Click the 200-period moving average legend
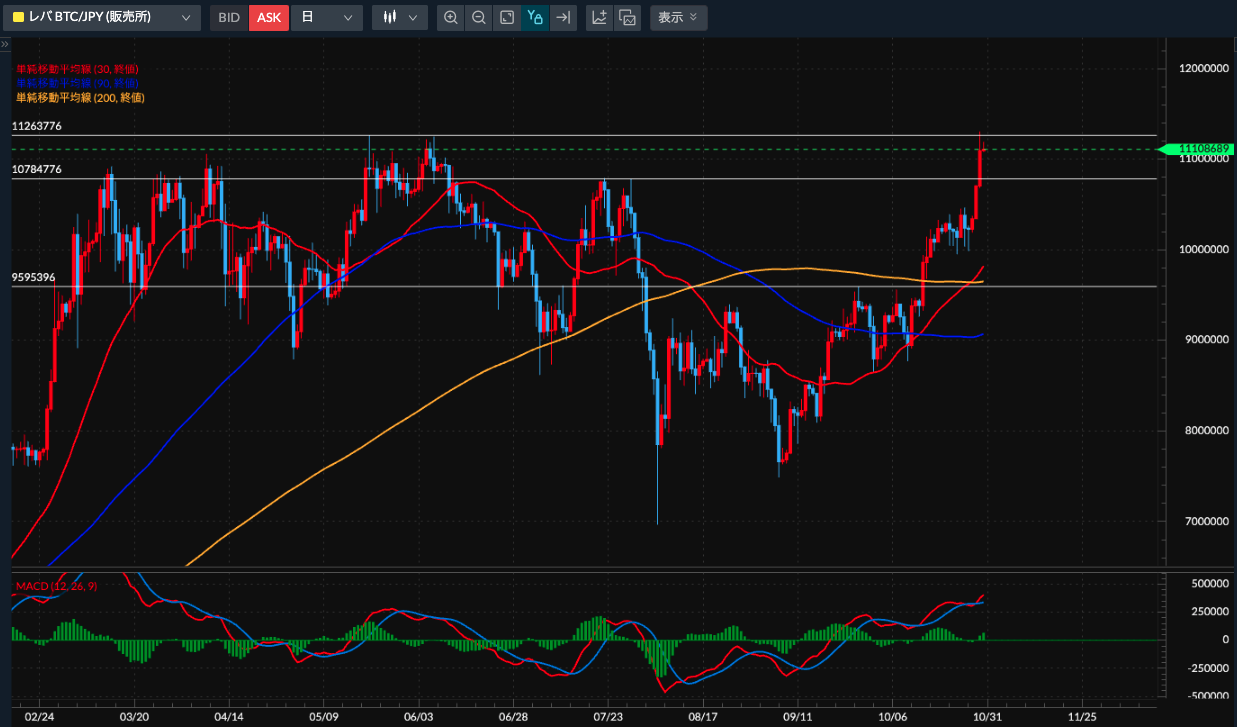Viewport: 1237px width, 727px height. tap(80, 97)
